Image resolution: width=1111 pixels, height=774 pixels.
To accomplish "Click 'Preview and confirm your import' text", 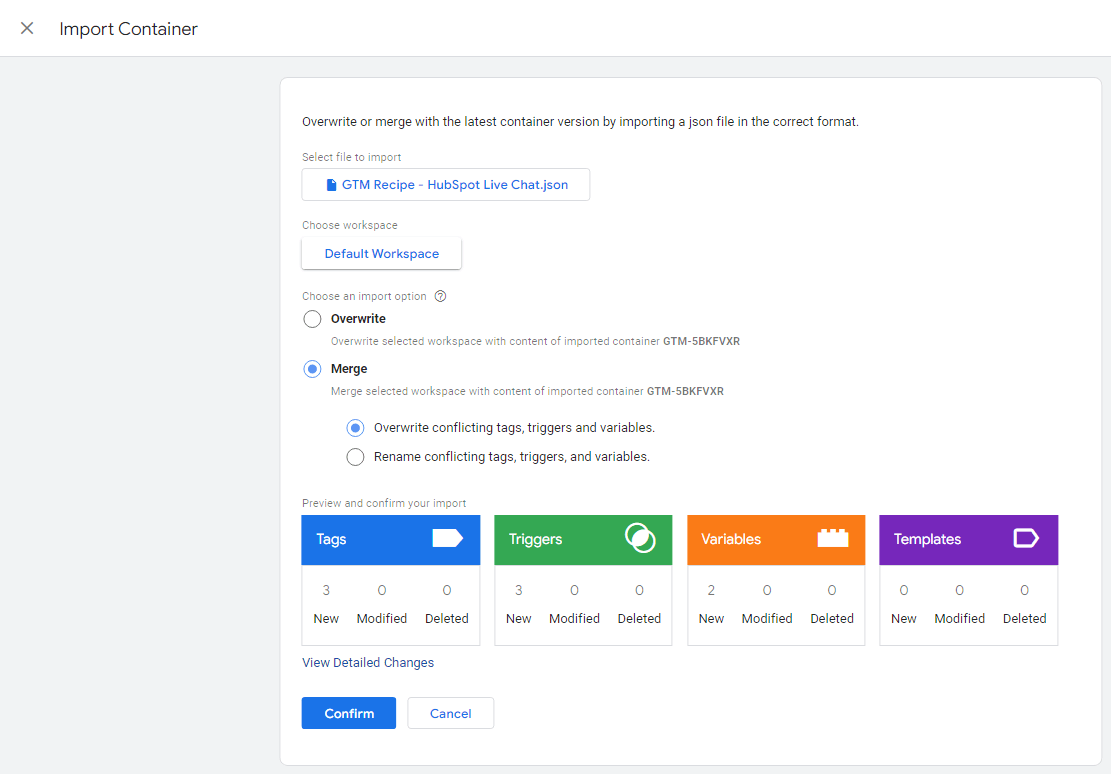I will (x=384, y=503).
